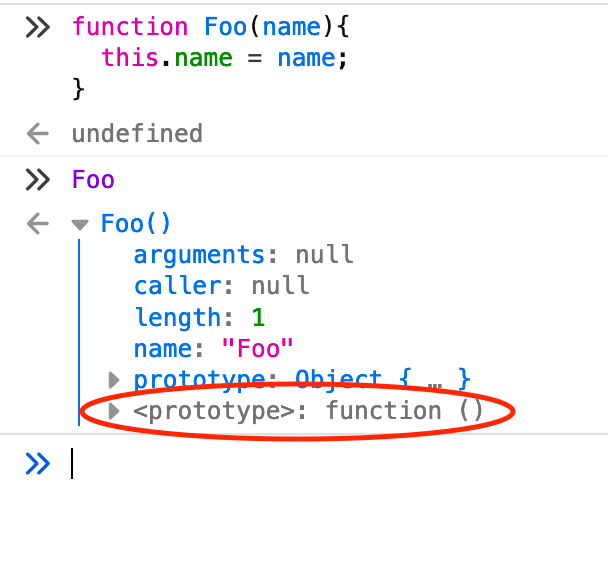Screen dimensions: 608x568
Task: Click the 'function Foo(name){' code line
Action: [211, 27]
